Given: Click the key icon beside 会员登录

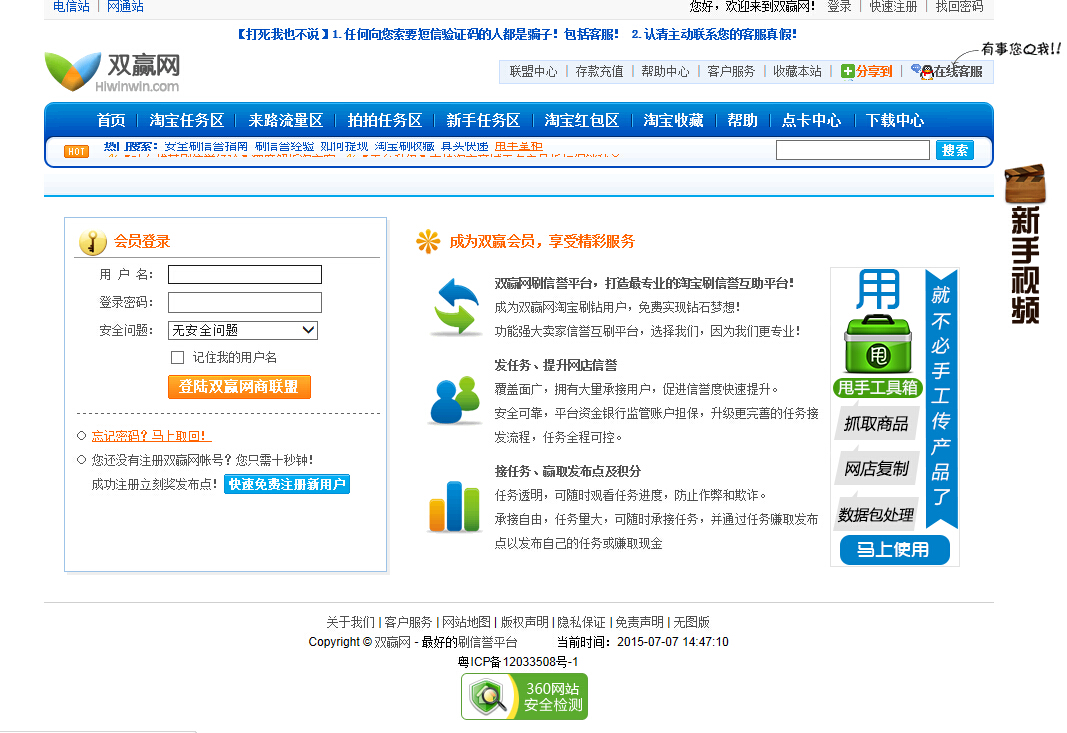Looking at the screenshot, I should tap(93, 242).
